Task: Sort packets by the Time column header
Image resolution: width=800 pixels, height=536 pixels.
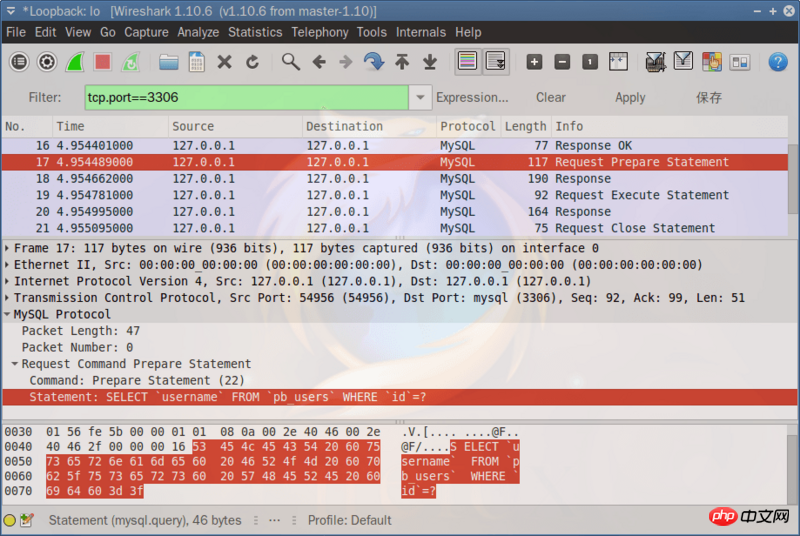Action: pyautogui.click(x=110, y=126)
